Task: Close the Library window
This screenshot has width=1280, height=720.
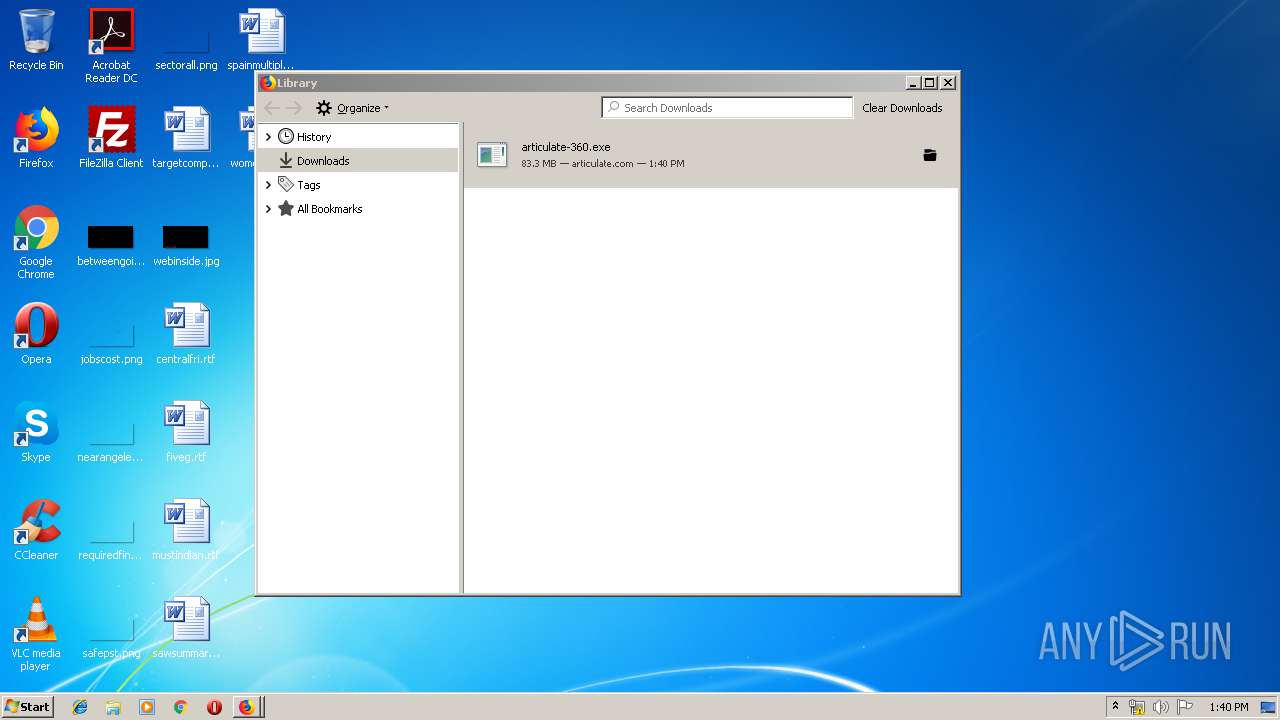Action: coord(948,83)
